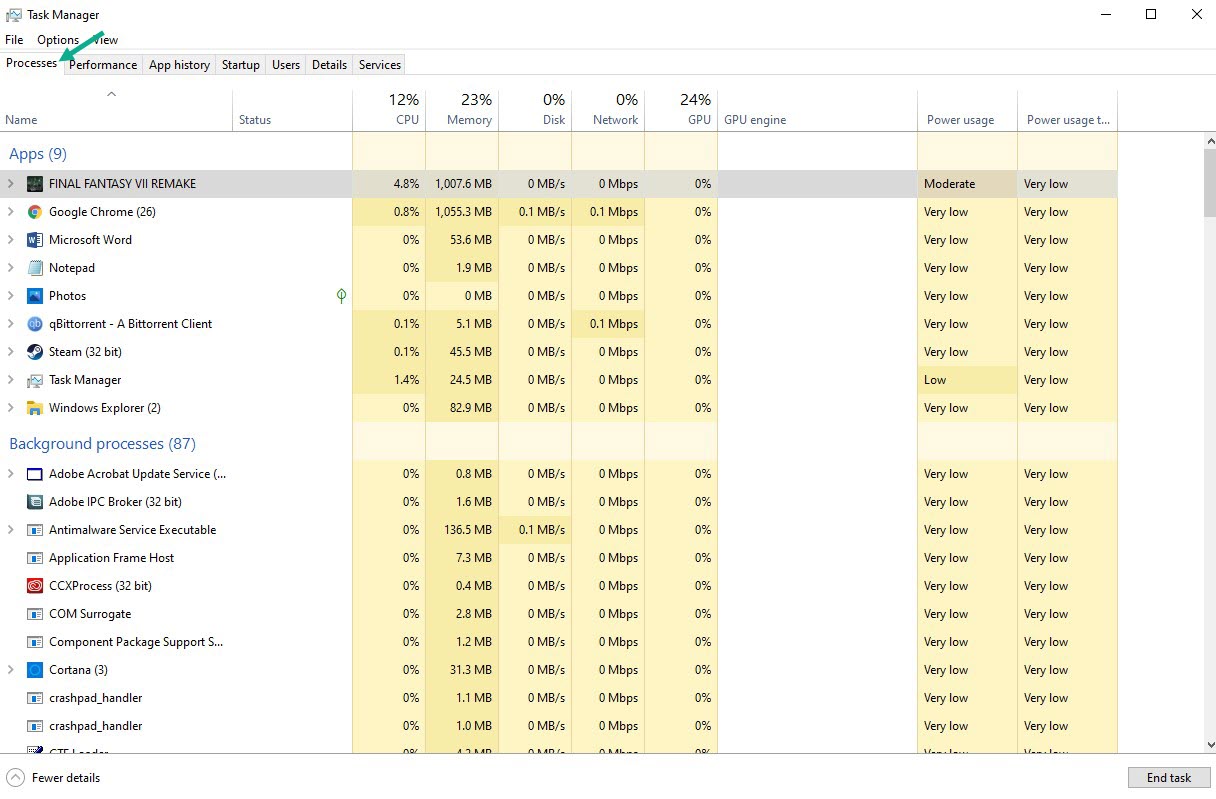Click the Microsoft Word process icon
This screenshot has height=799, width=1216.
pos(35,240)
